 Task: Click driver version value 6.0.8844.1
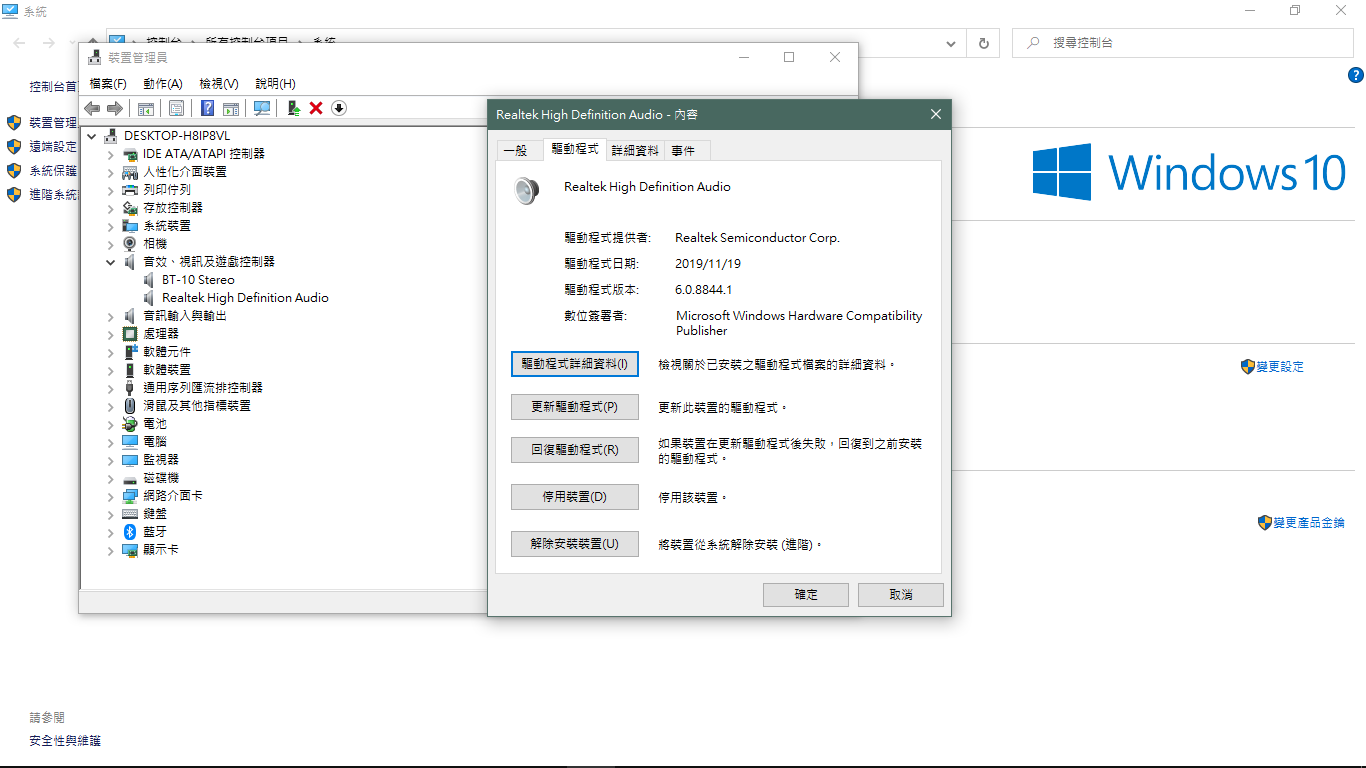(704, 290)
